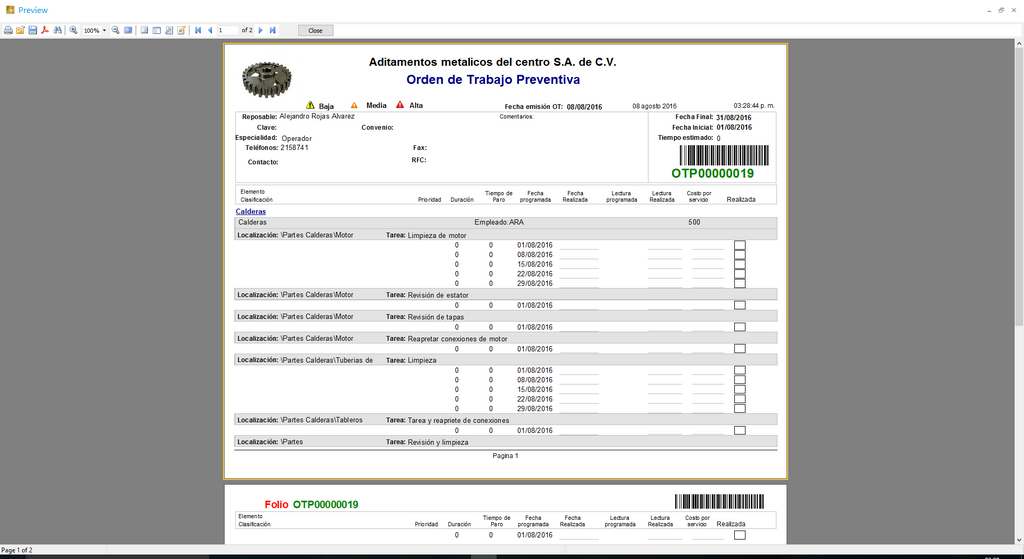The image size is (1024, 559).
Task: Click the Close preview button
Action: [x=315, y=31]
